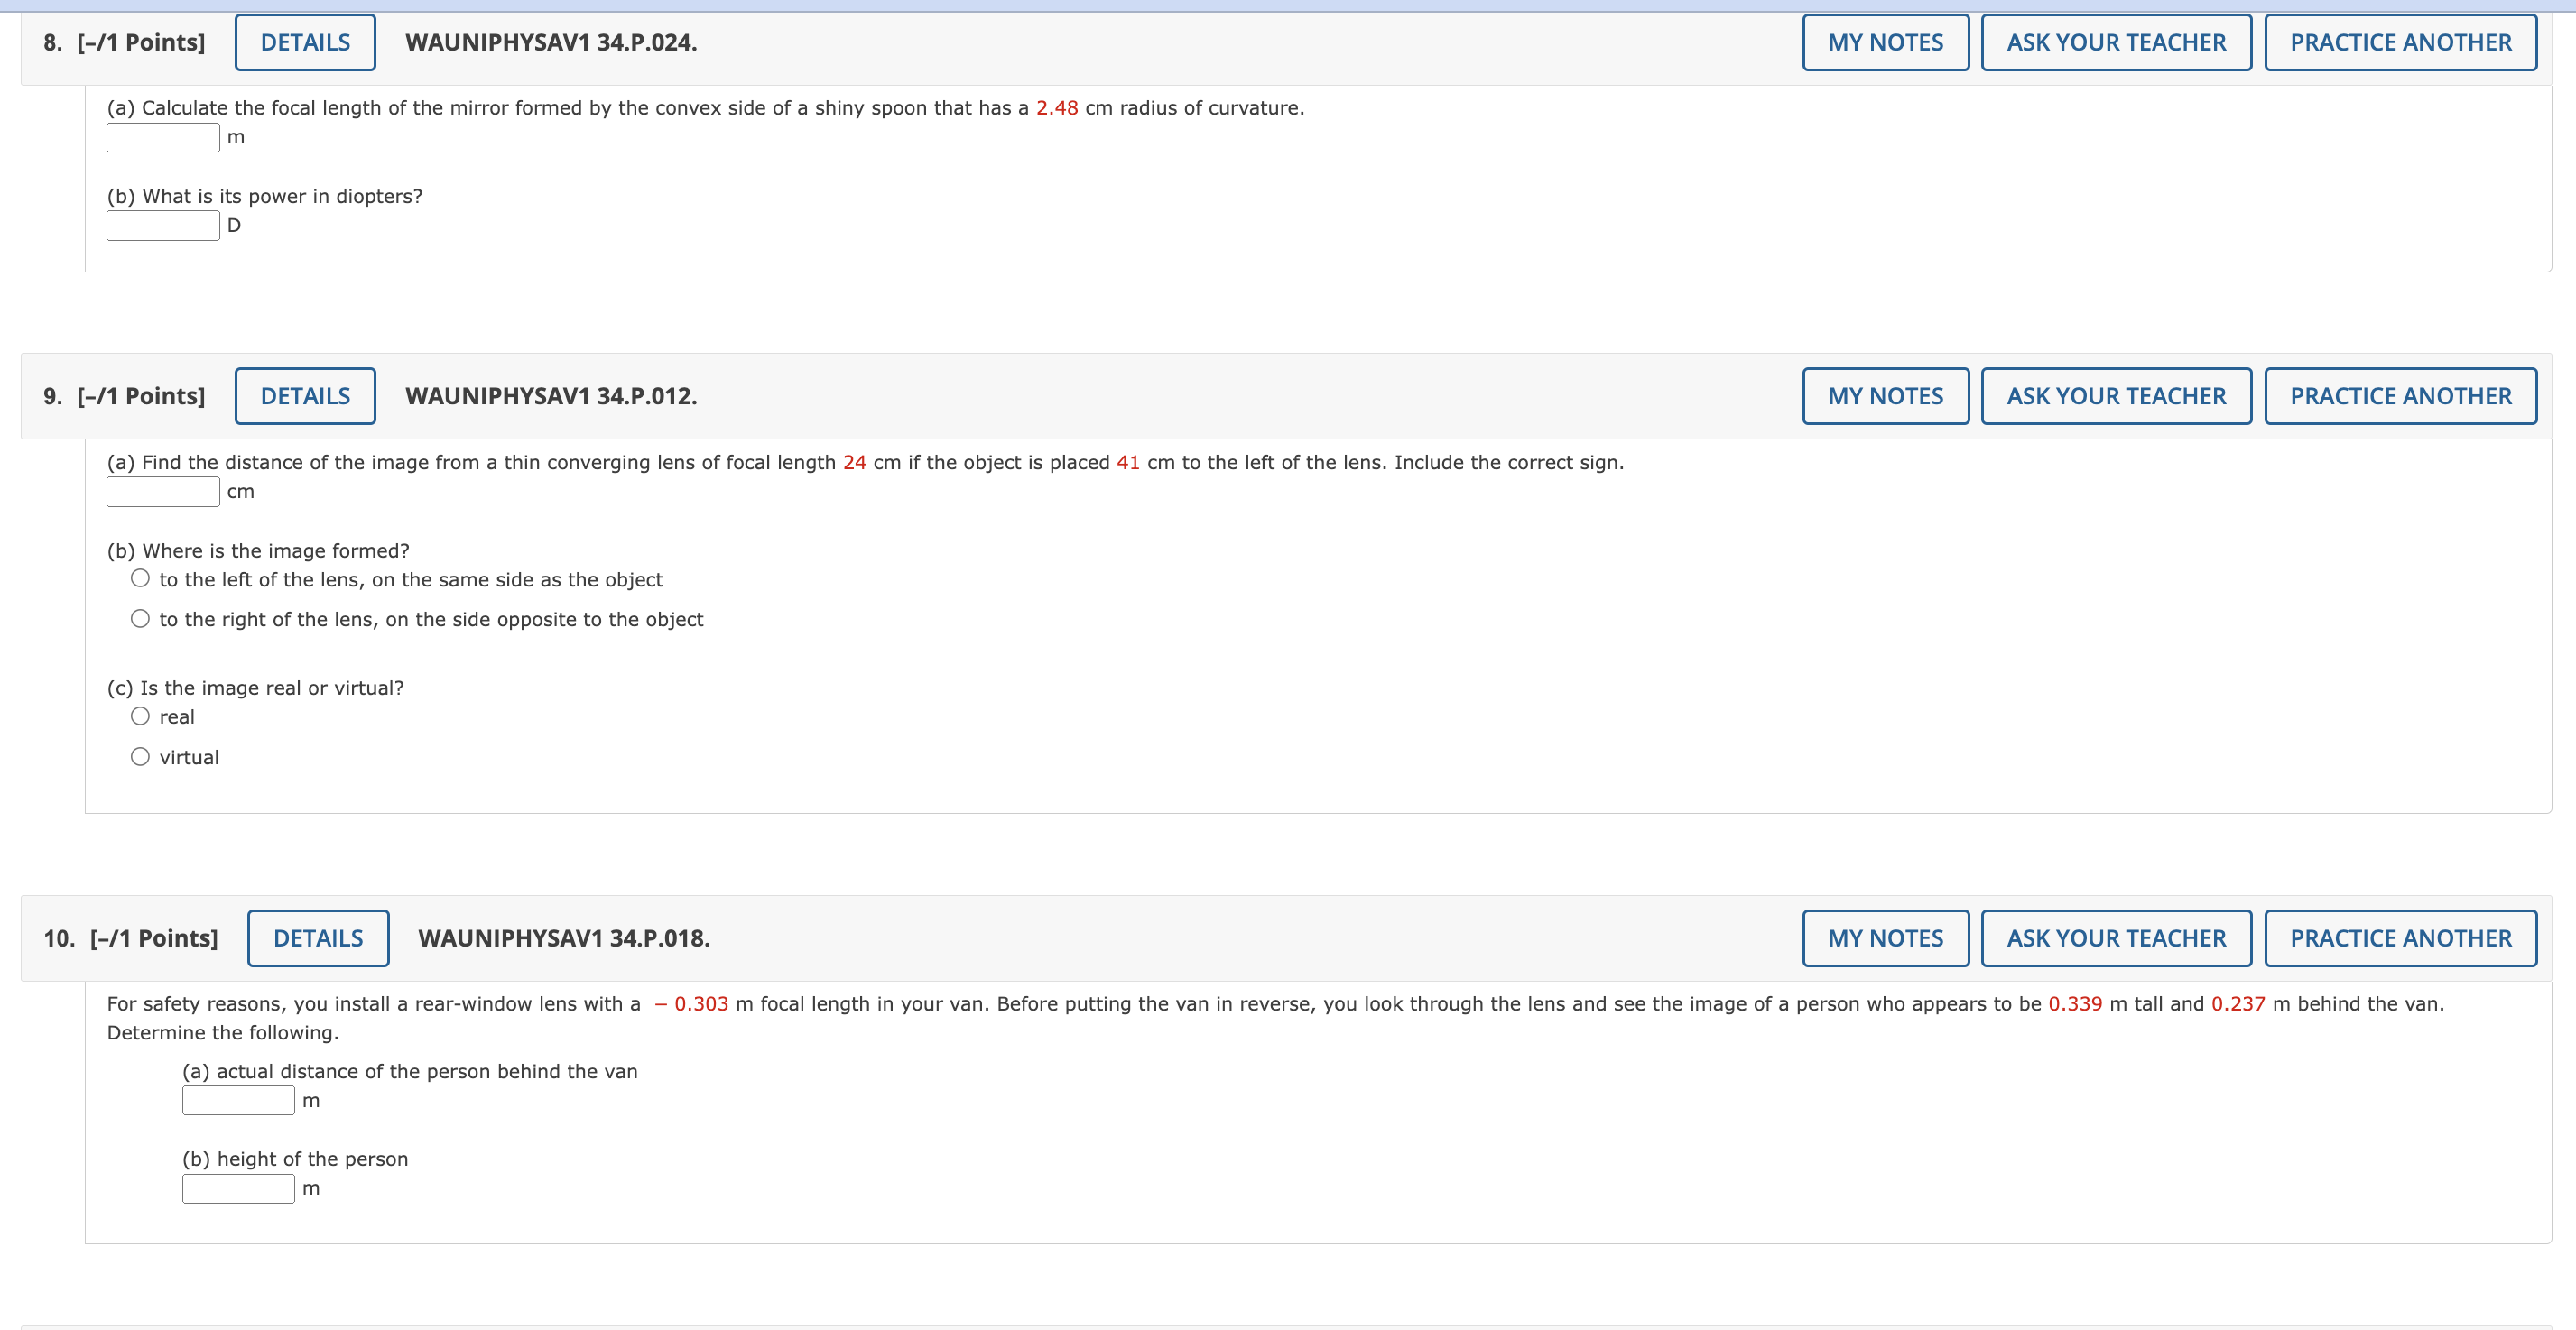Open MY NOTES for question 9
2576x1330 pixels.
point(1884,396)
